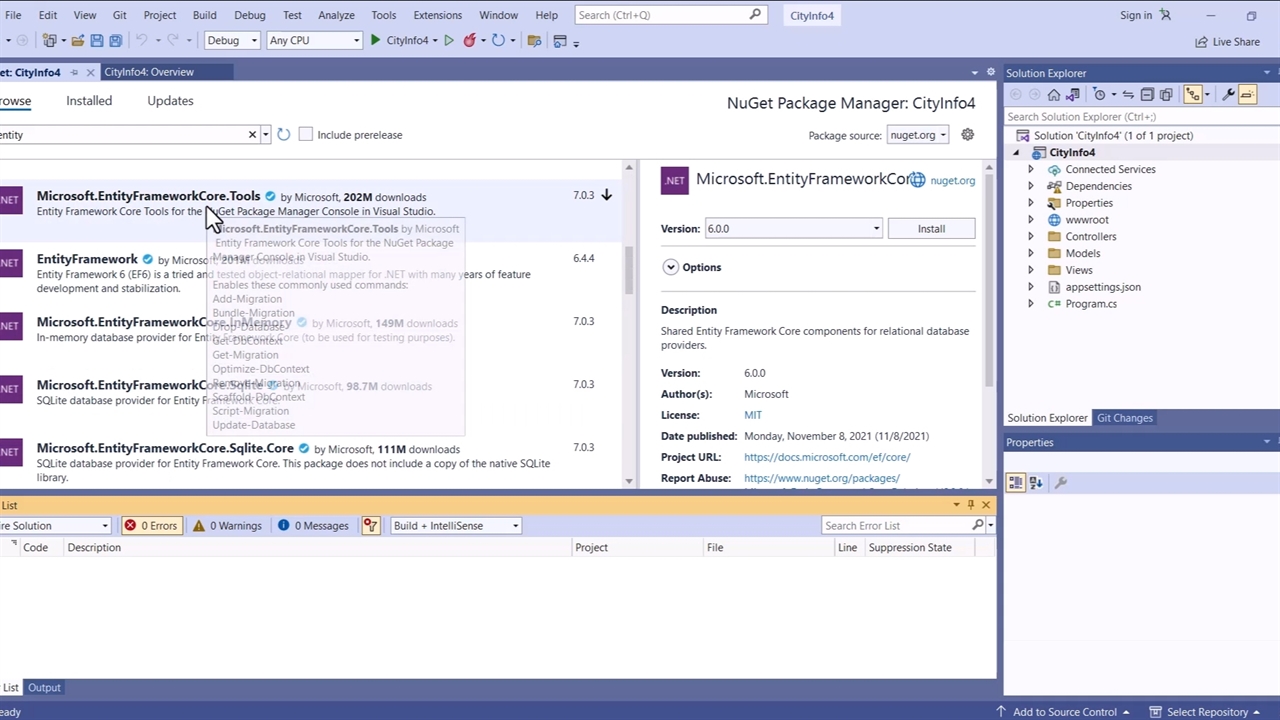Open the docs.microsoft.com Project URL link

click(x=826, y=457)
